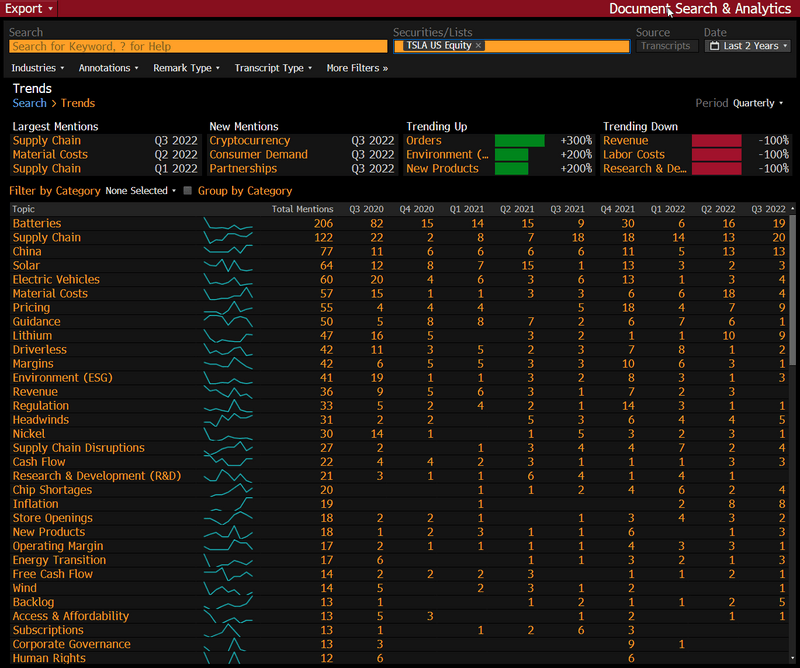Screen dimensions: 800x668
Task: Click the red Revenue trending-down bar
Action: (x=716, y=141)
